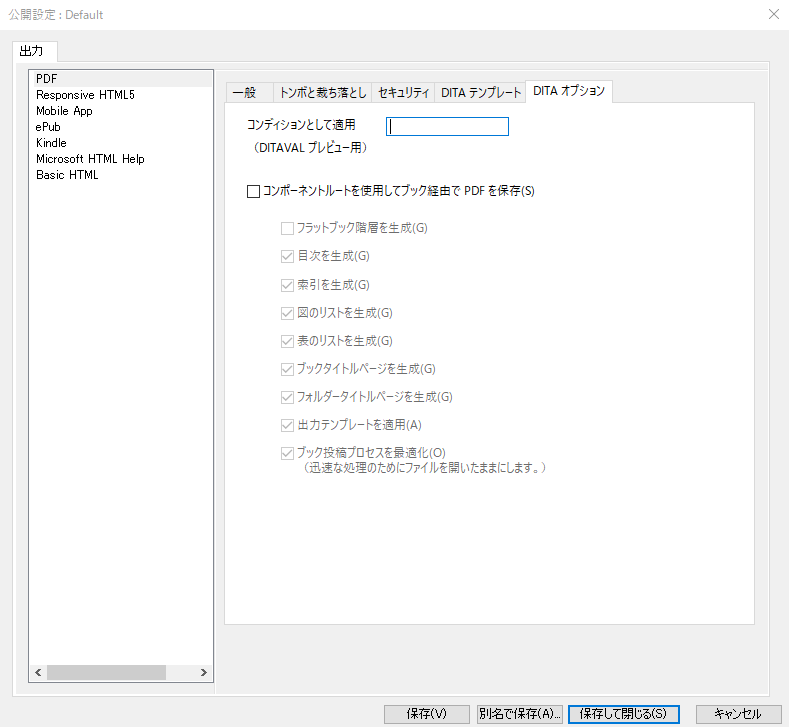Open the トンボと裁ち落とし tab
789x727 pixels.
322,92
